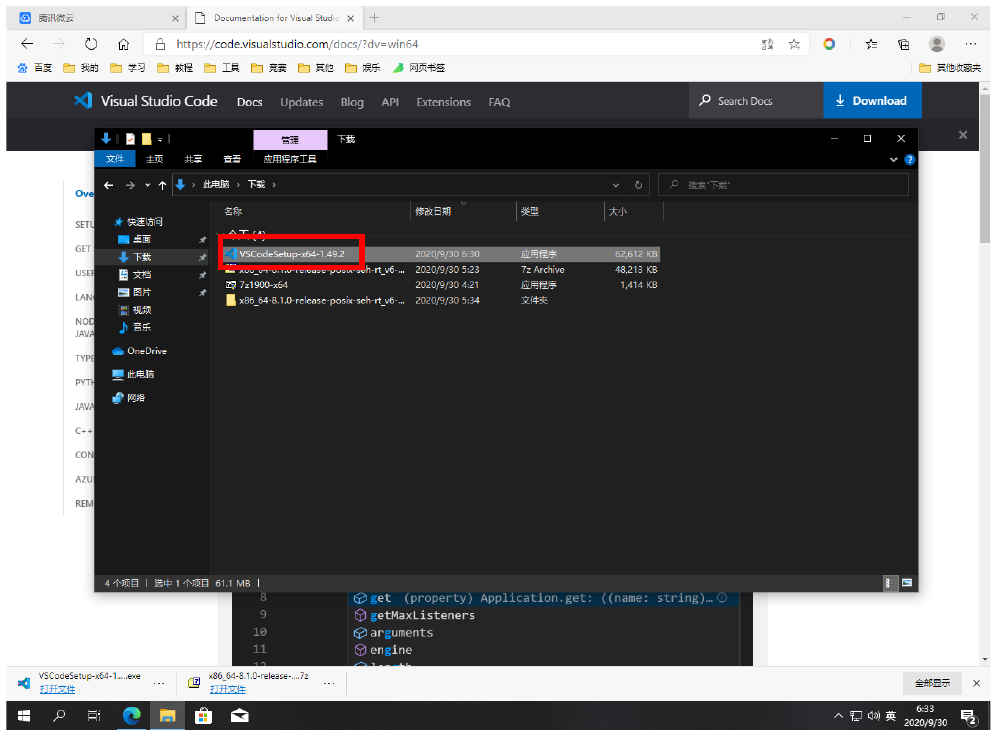
Task: Toggle the input language indicator 英
Action: 890,716
